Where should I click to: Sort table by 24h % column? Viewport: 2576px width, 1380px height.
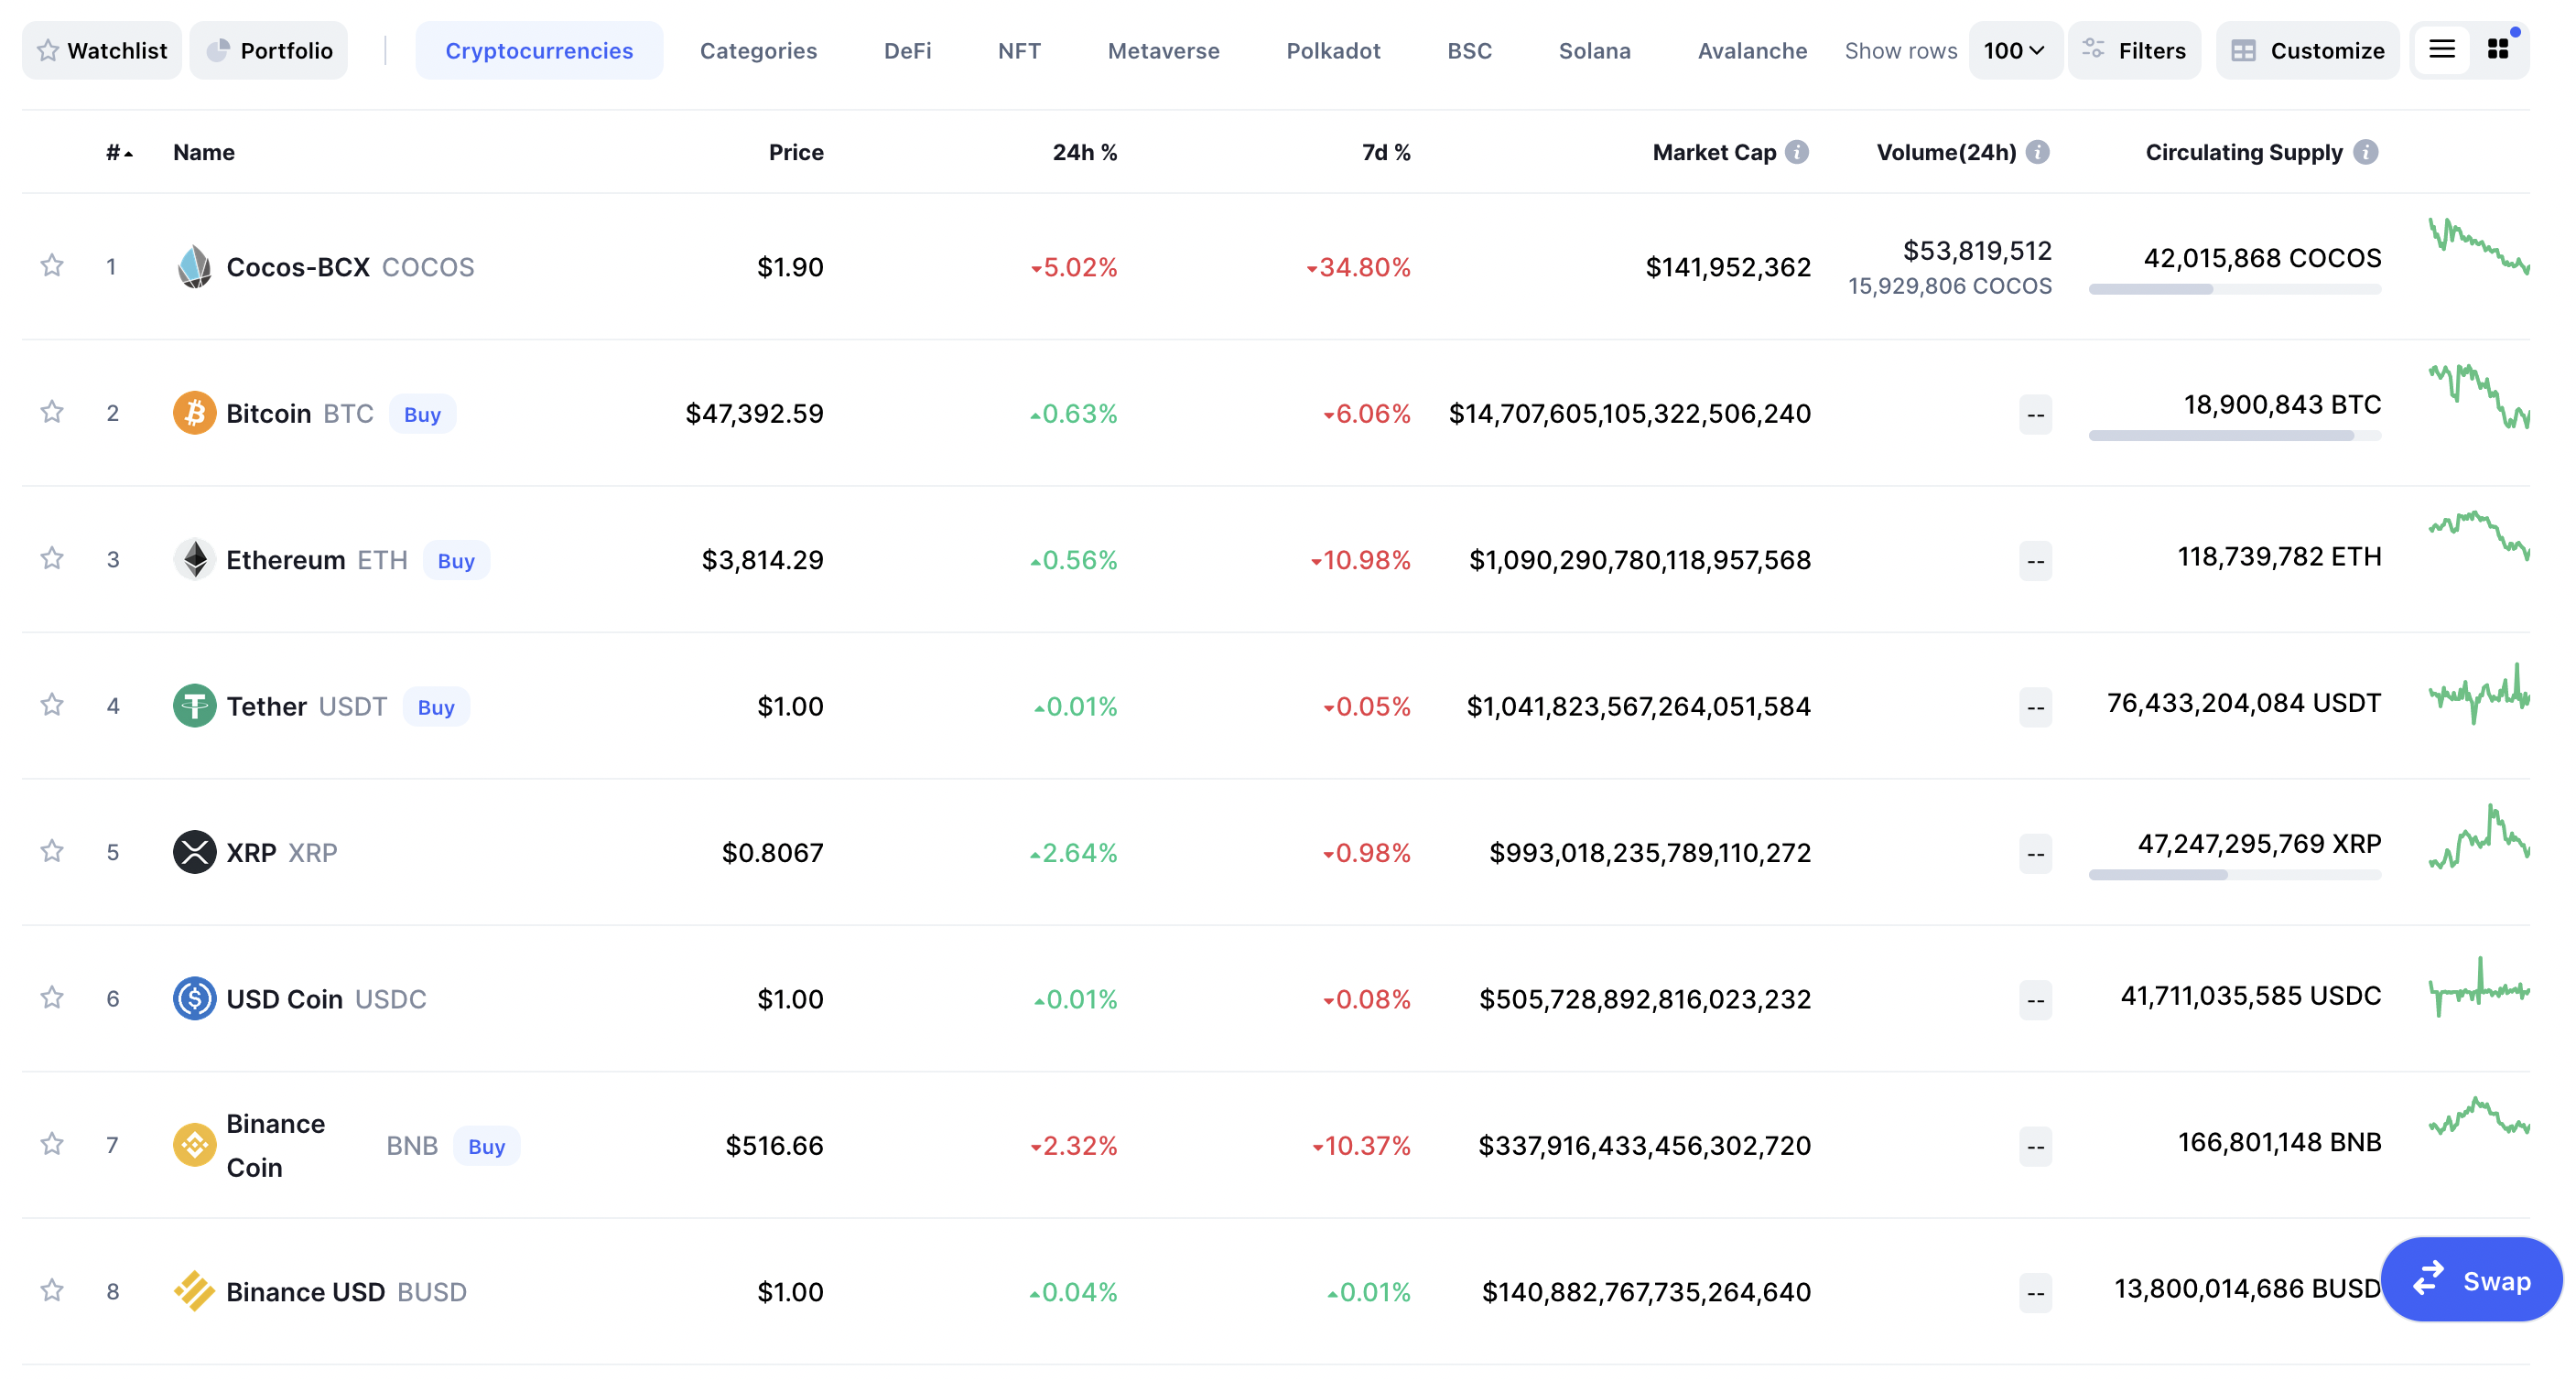[1084, 152]
